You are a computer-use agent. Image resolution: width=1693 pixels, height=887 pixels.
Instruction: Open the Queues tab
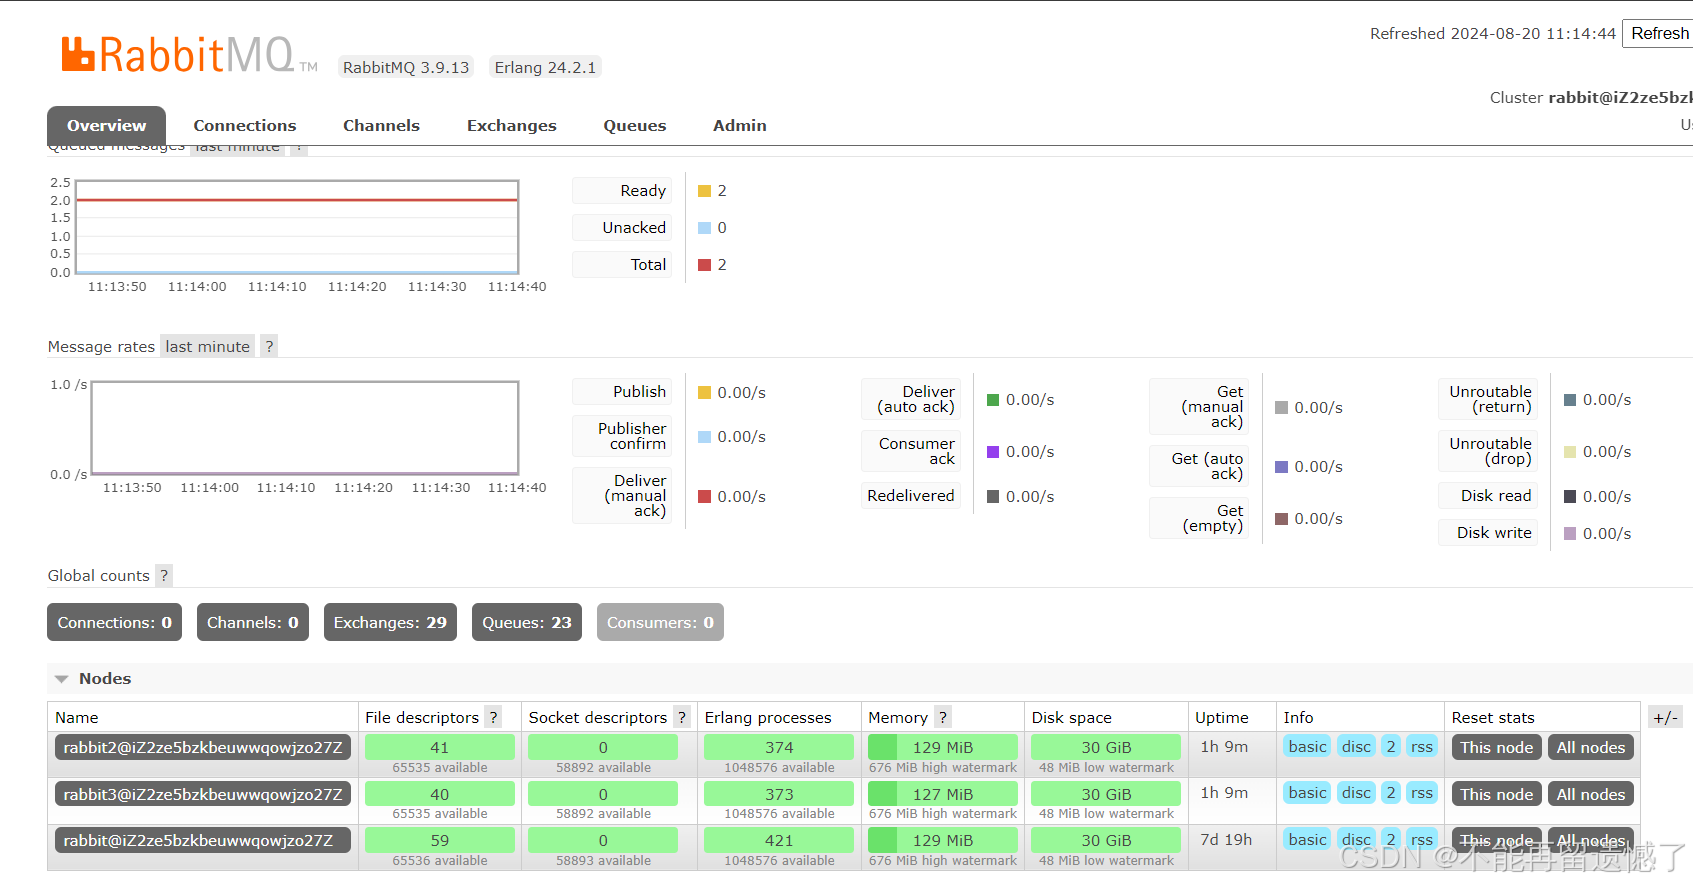coord(635,125)
